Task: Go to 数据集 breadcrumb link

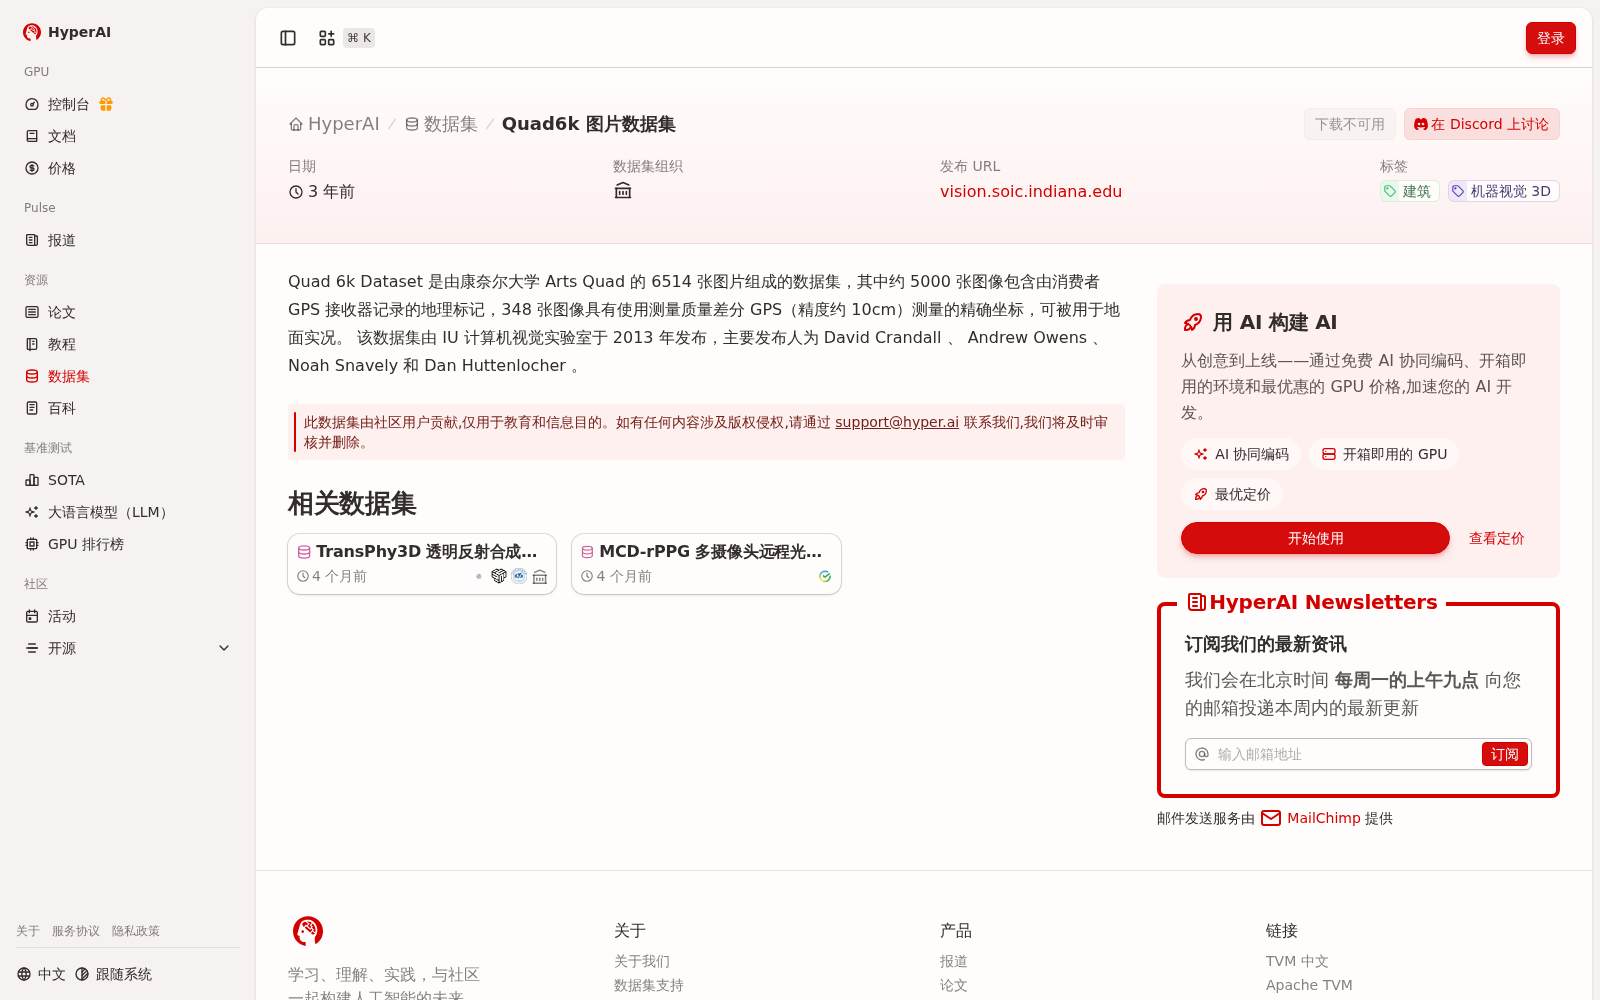Action: pyautogui.click(x=441, y=124)
